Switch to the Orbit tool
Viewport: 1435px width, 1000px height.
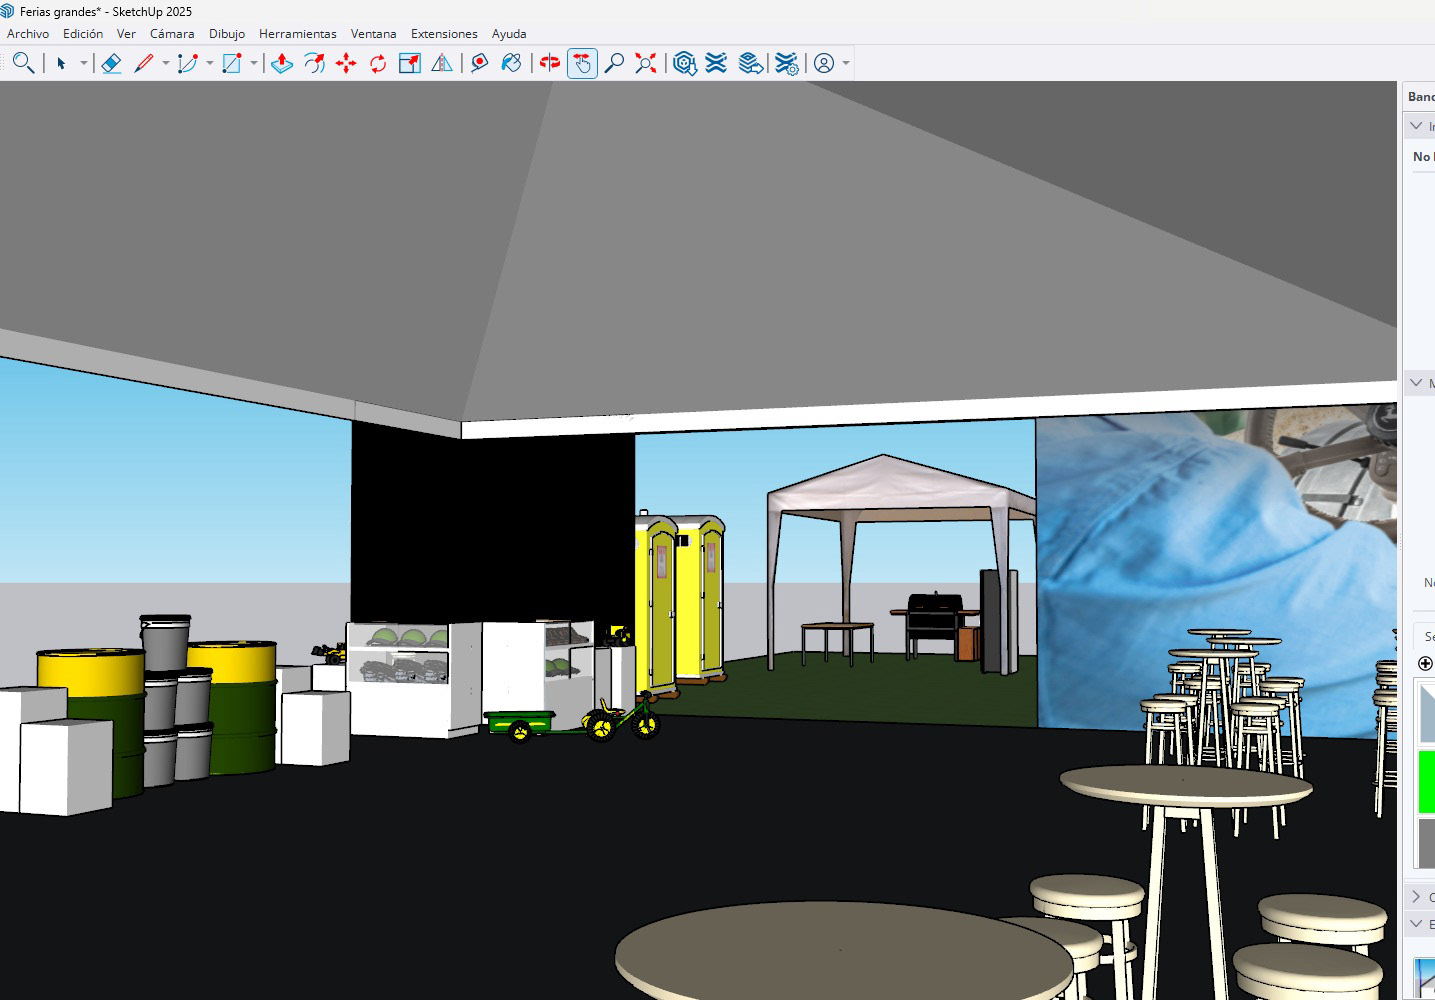coord(549,63)
